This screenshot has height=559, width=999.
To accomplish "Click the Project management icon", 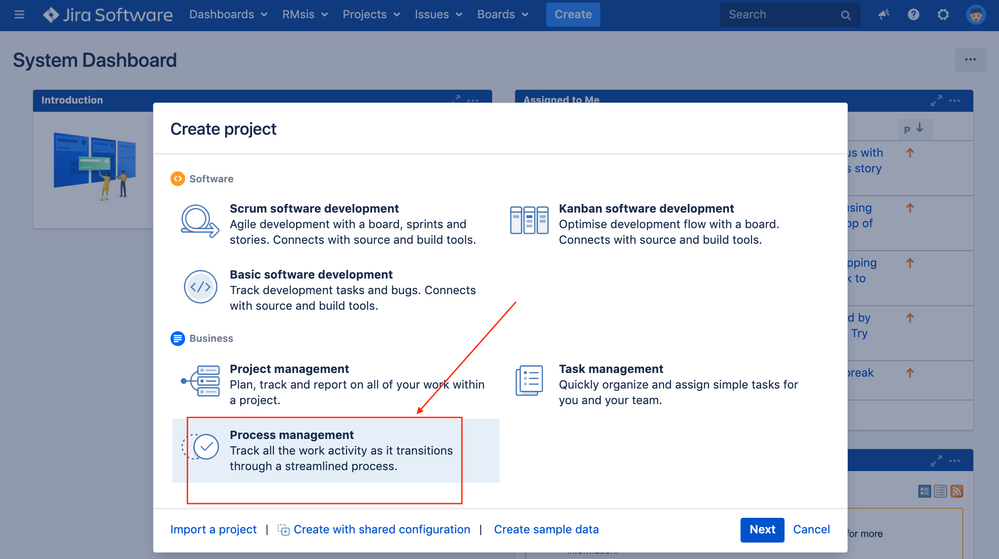I will click(x=200, y=381).
